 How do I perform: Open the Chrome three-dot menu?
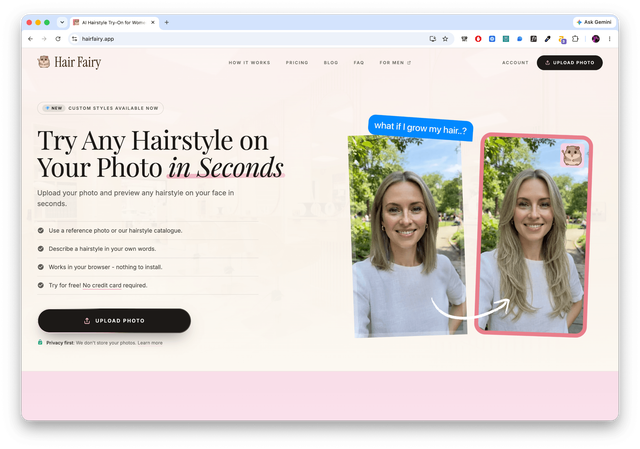tap(609, 39)
